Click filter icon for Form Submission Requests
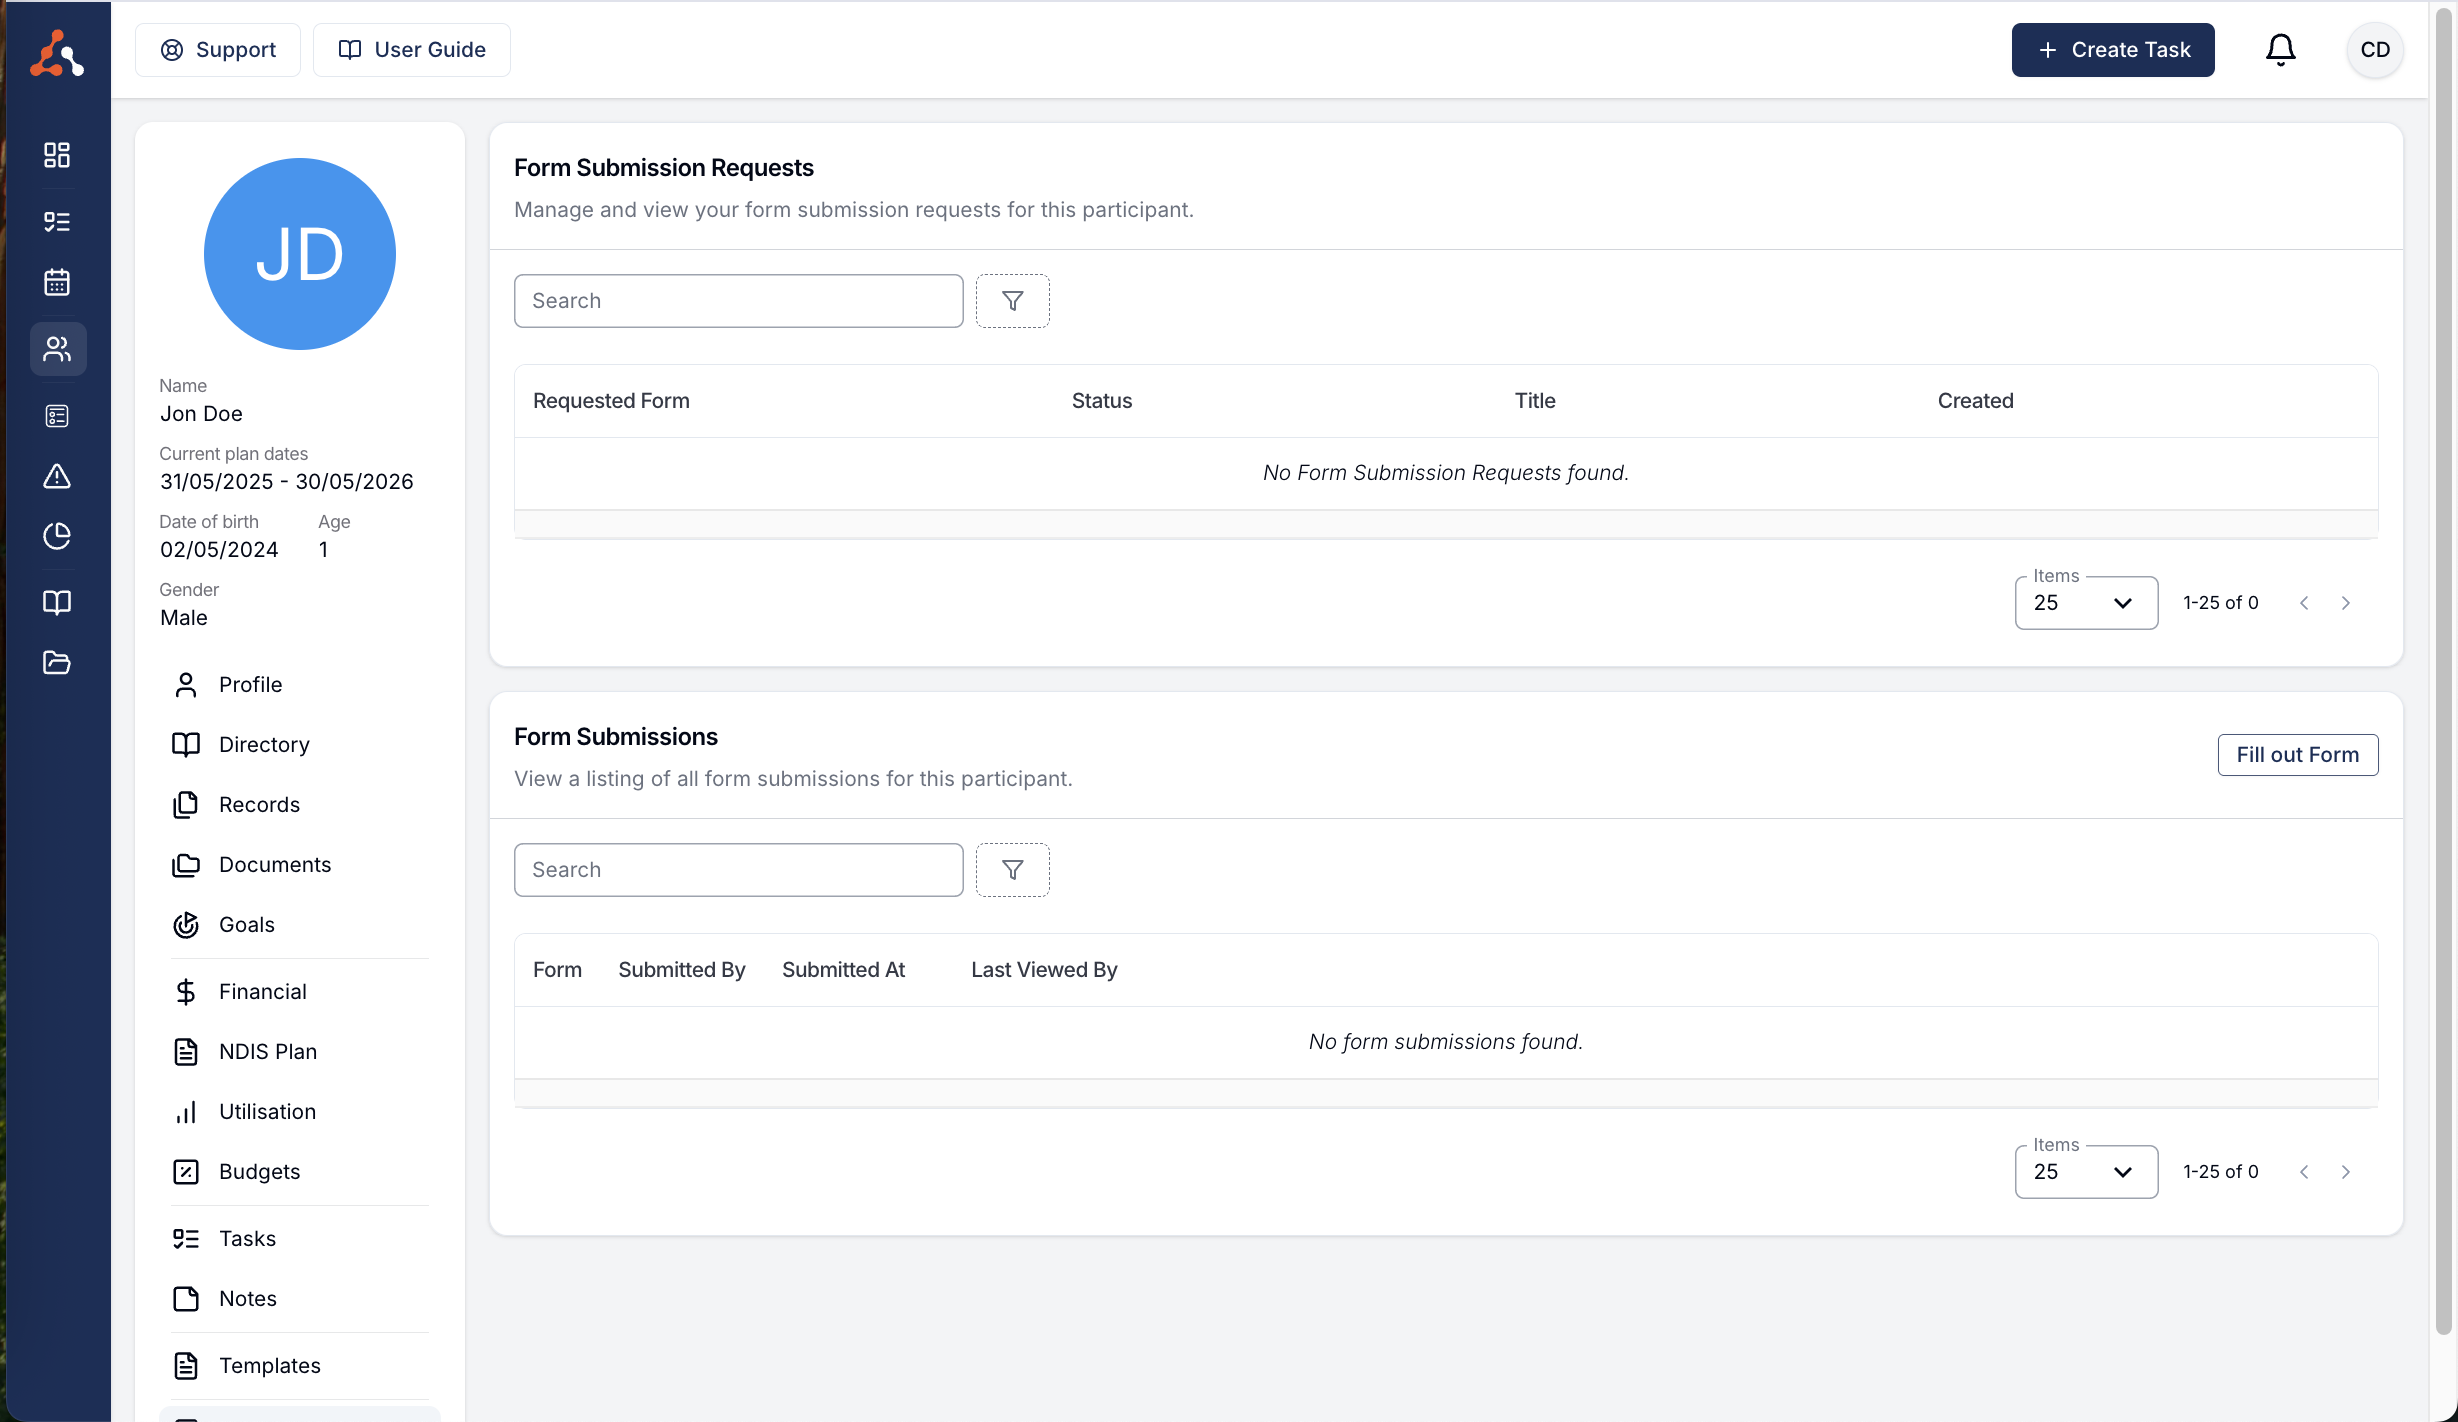The image size is (2458, 1422). [x=1012, y=301]
